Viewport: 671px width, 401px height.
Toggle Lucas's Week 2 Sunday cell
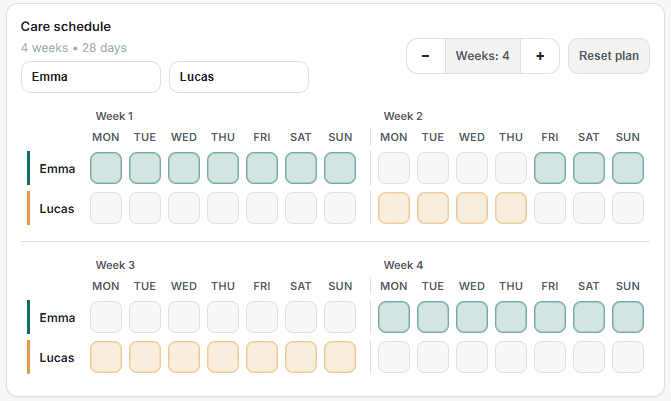[628, 208]
